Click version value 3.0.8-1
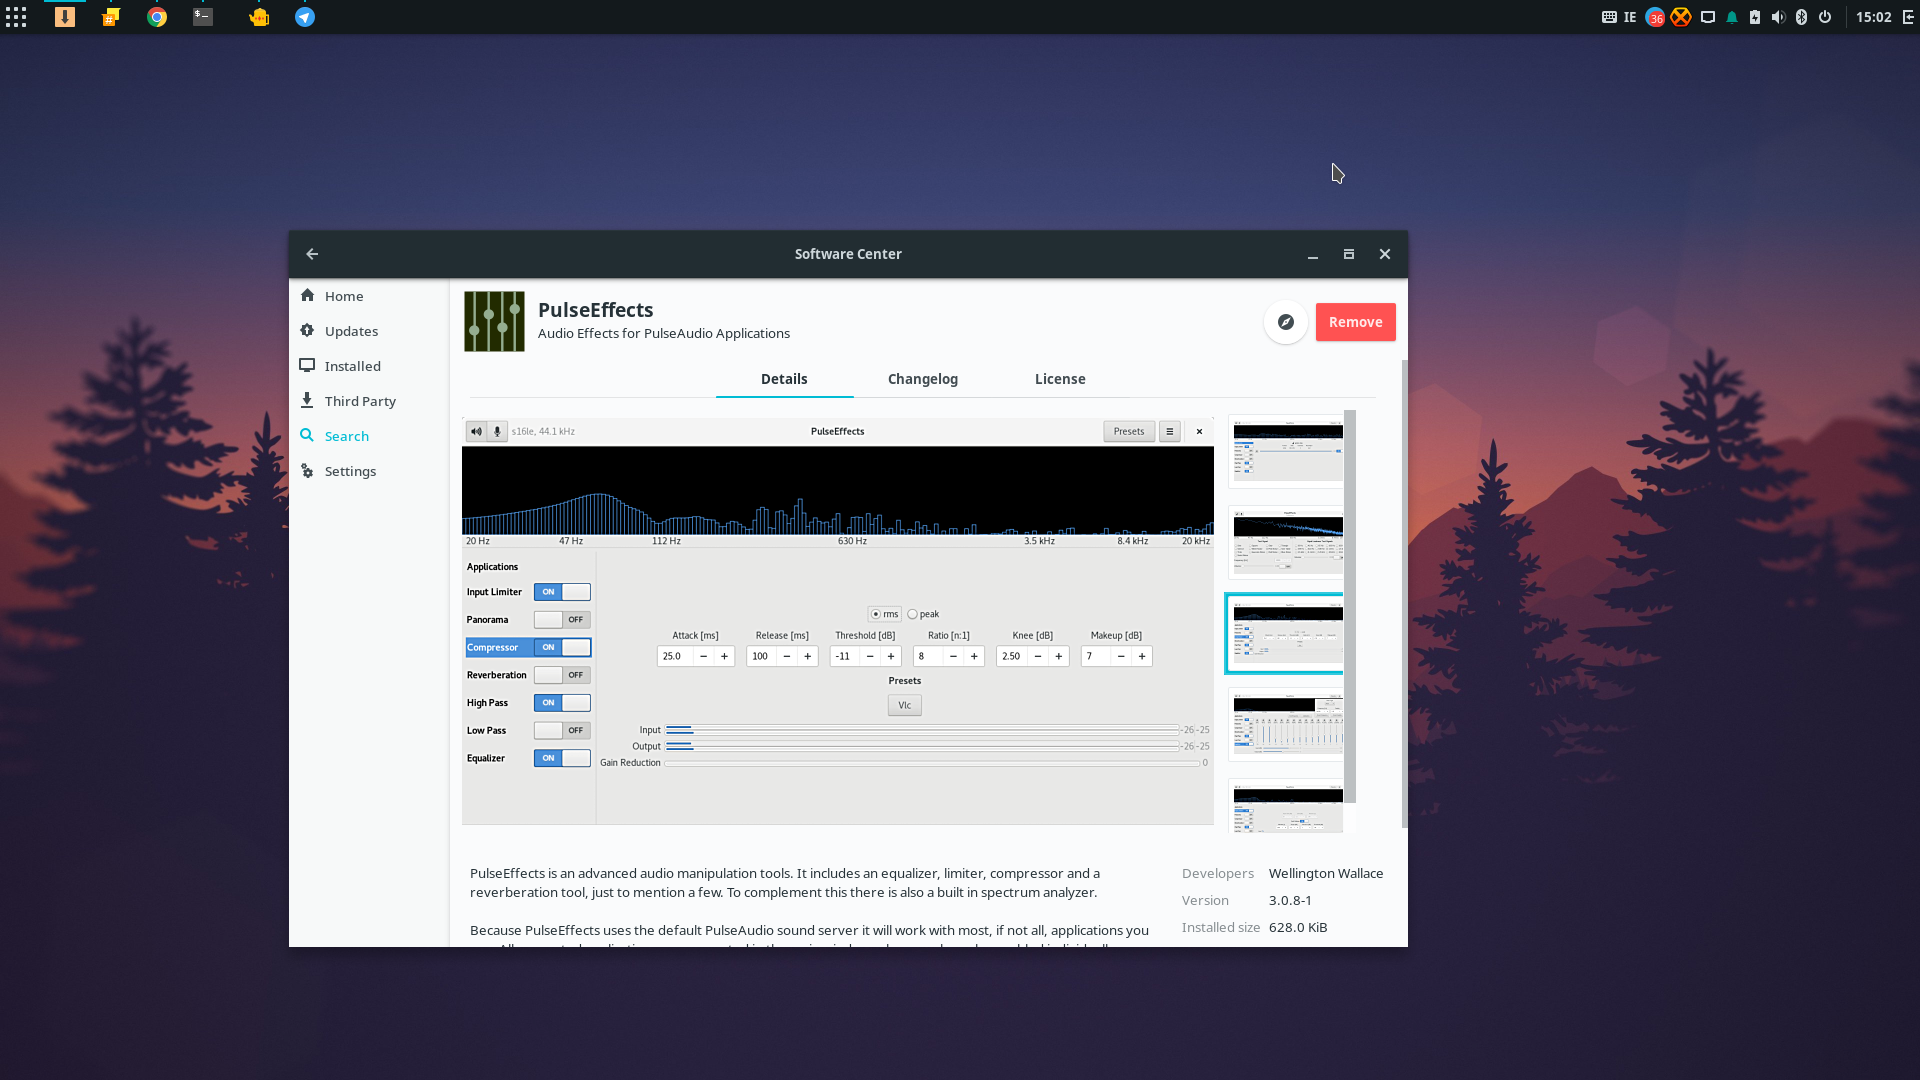This screenshot has width=1920, height=1080. pos(1290,900)
